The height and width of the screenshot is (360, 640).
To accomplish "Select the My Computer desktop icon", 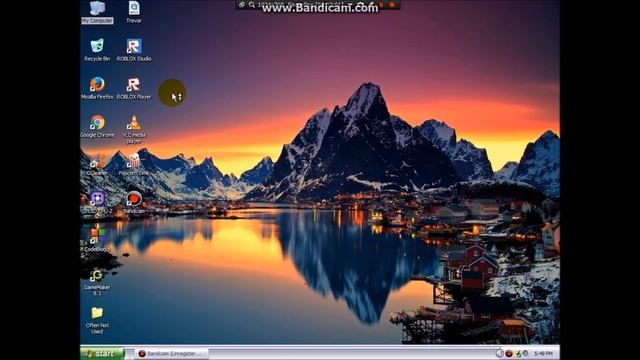I will coord(97,12).
